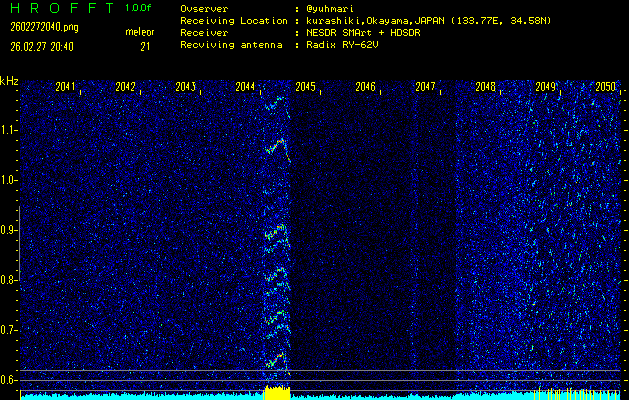Select the 2047 time marker

coord(426,88)
